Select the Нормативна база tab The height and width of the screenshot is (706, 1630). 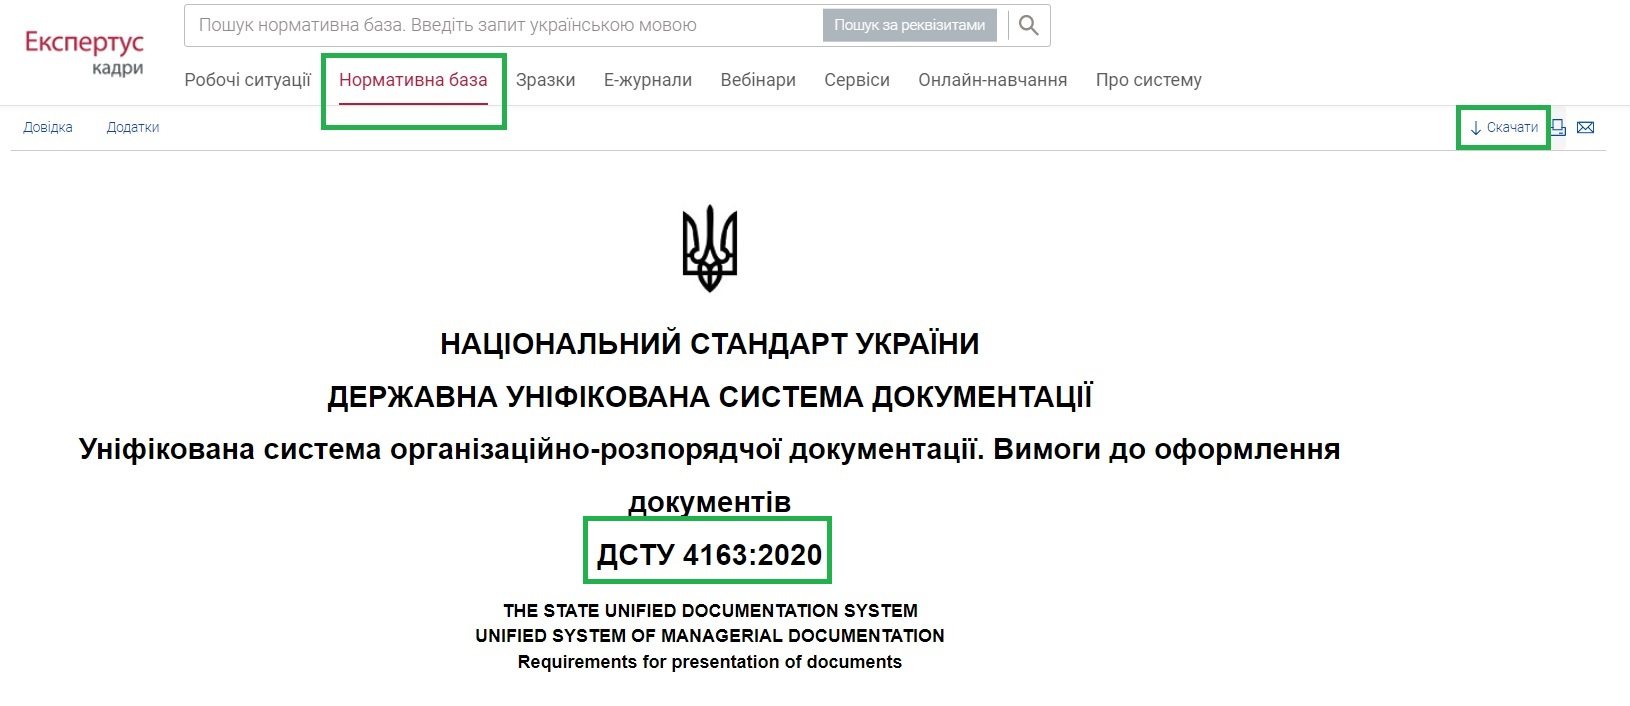(413, 80)
